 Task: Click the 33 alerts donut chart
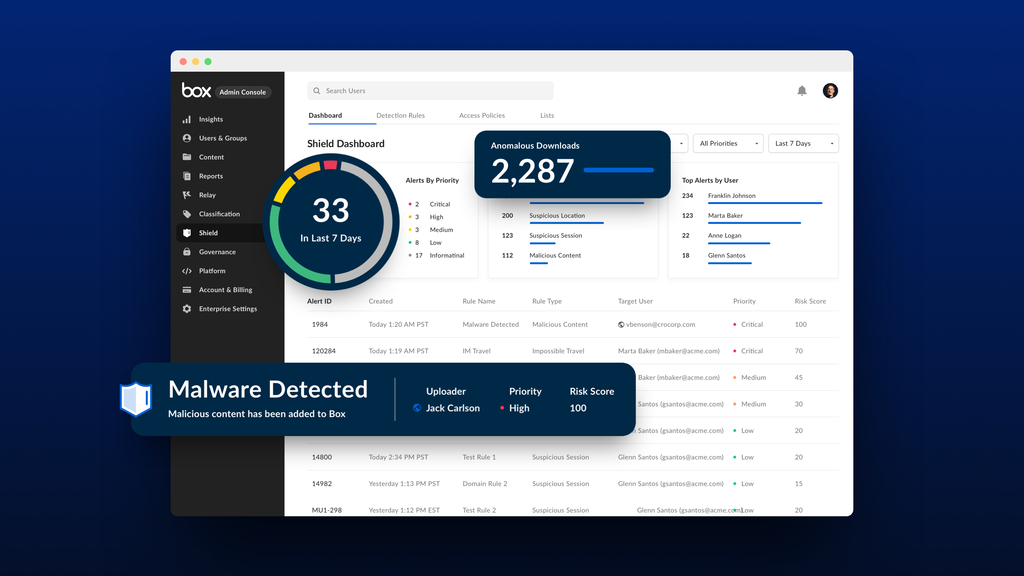pos(331,222)
